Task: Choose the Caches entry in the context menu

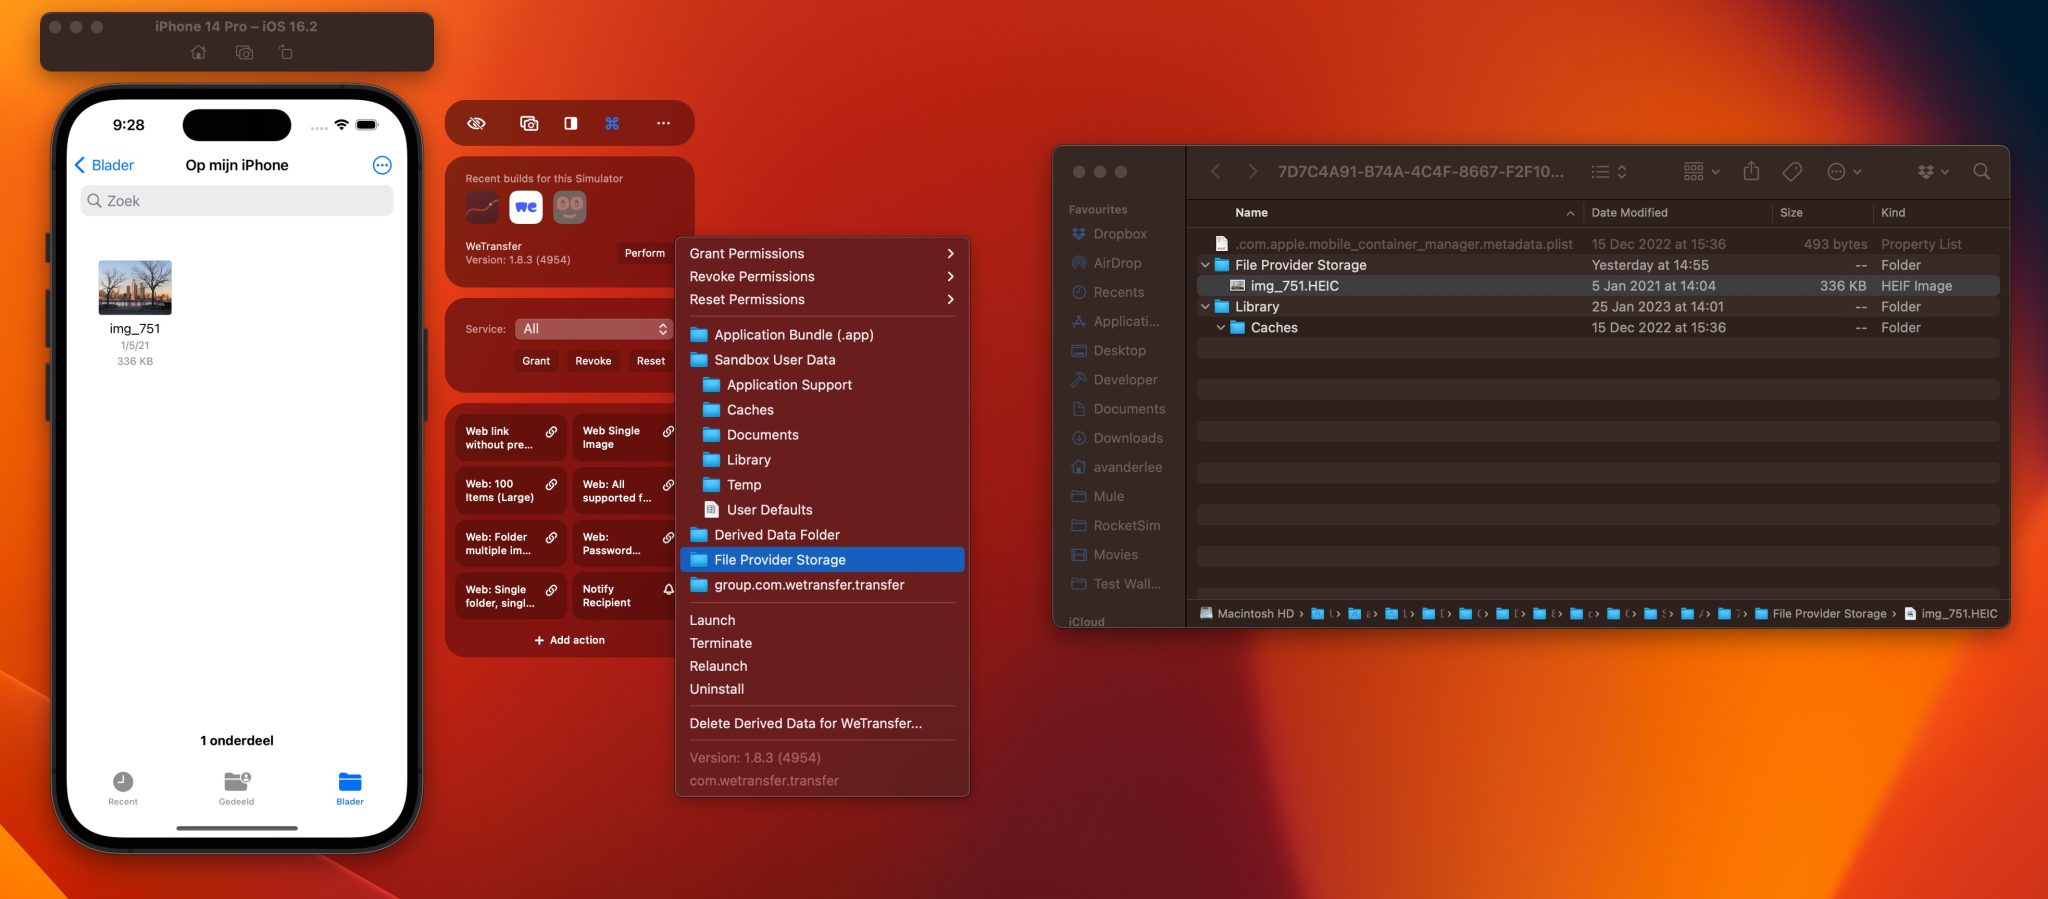Action: coord(822,410)
